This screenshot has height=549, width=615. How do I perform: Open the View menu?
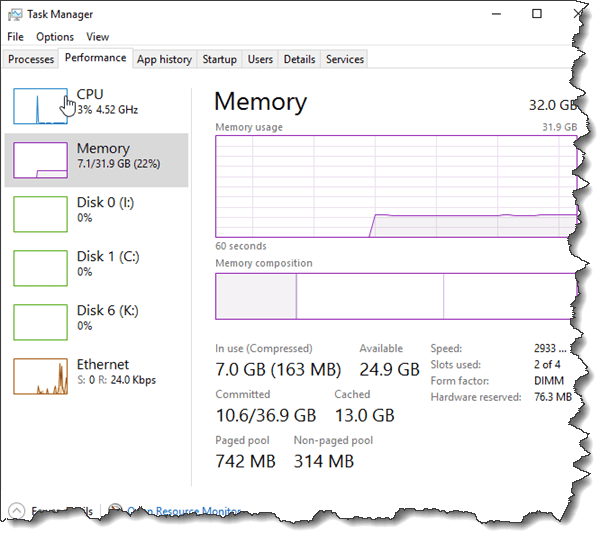[98, 37]
